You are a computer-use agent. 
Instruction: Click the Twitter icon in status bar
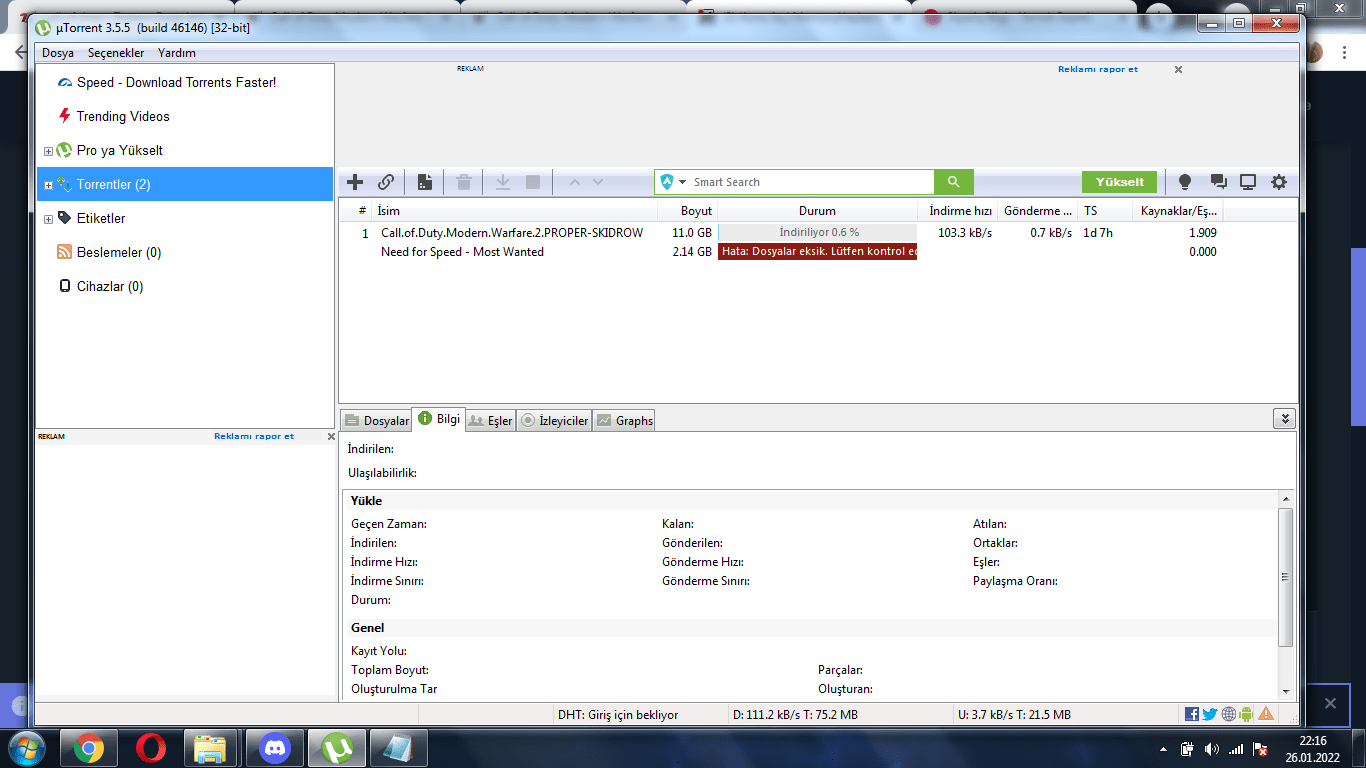click(x=1210, y=714)
